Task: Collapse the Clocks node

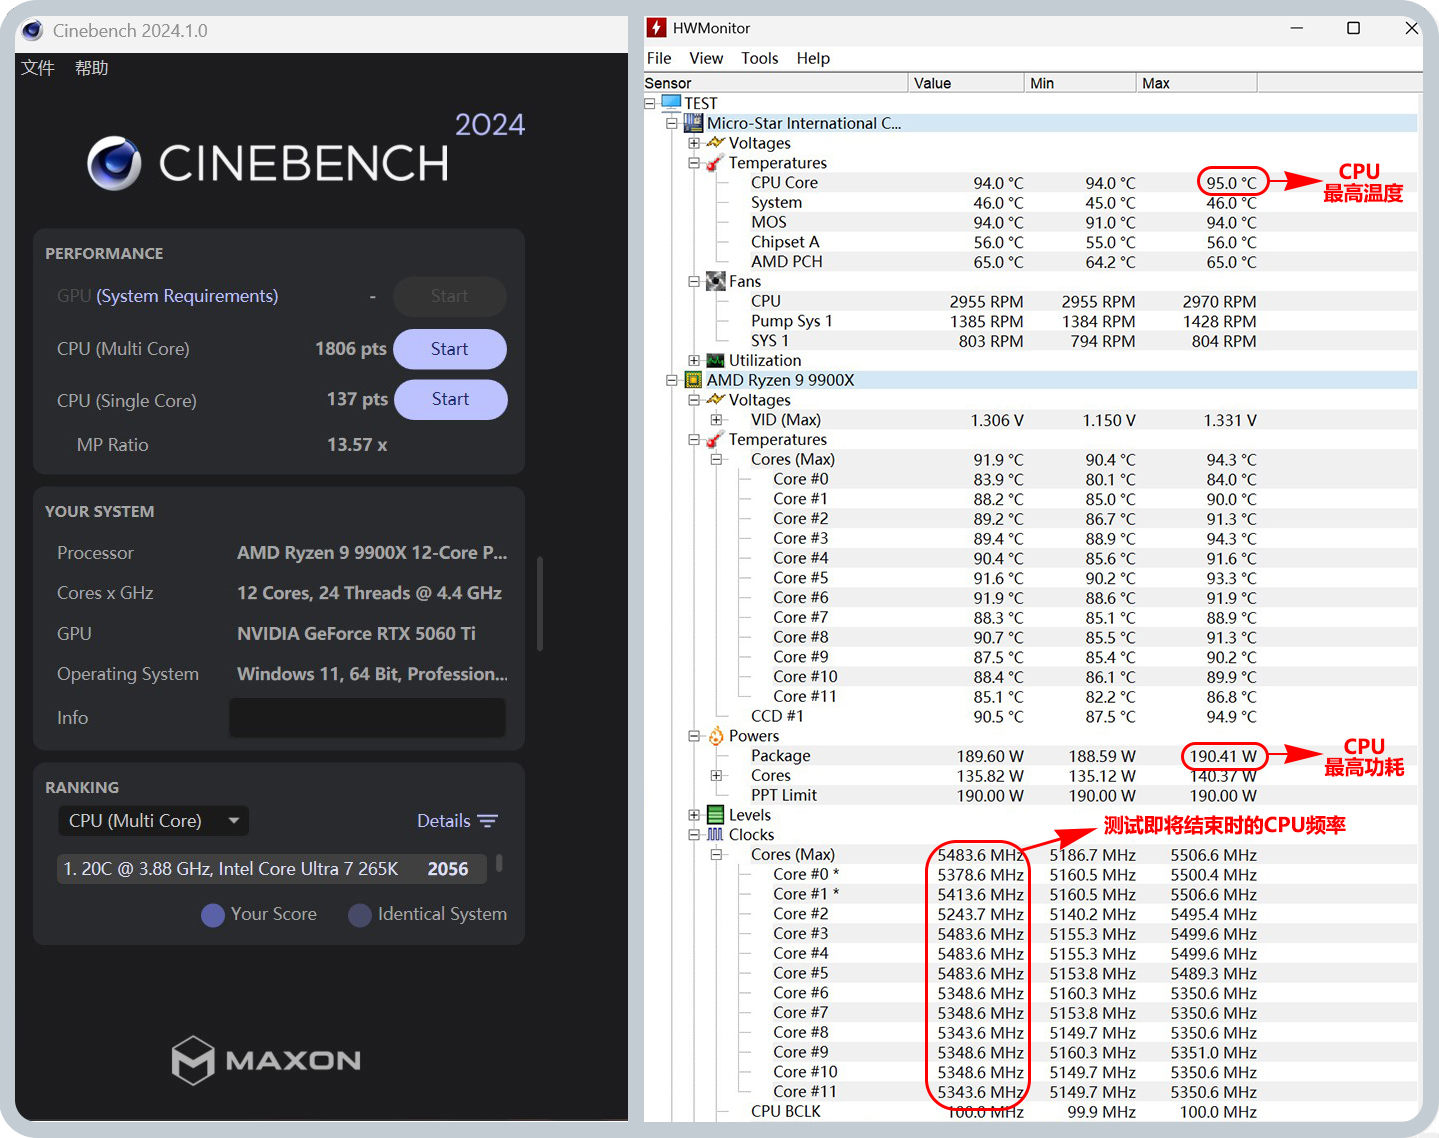Action: [x=694, y=835]
